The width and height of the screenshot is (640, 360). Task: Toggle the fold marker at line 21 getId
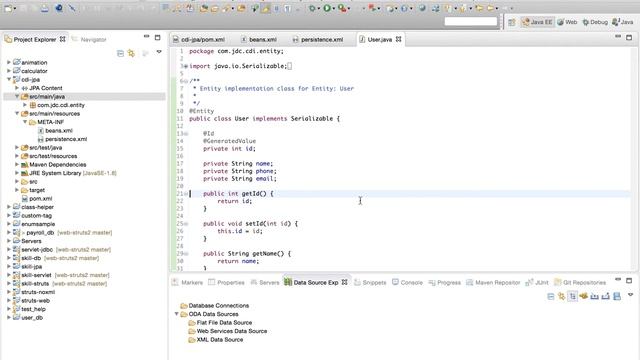click(x=186, y=194)
